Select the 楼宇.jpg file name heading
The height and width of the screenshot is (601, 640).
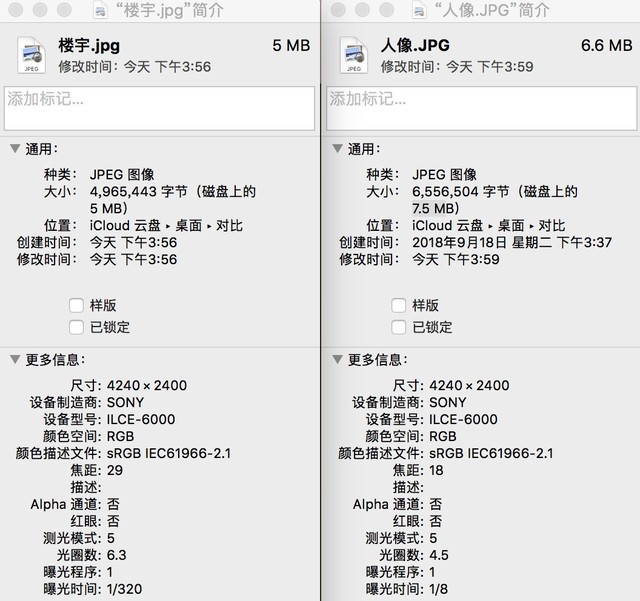(89, 45)
